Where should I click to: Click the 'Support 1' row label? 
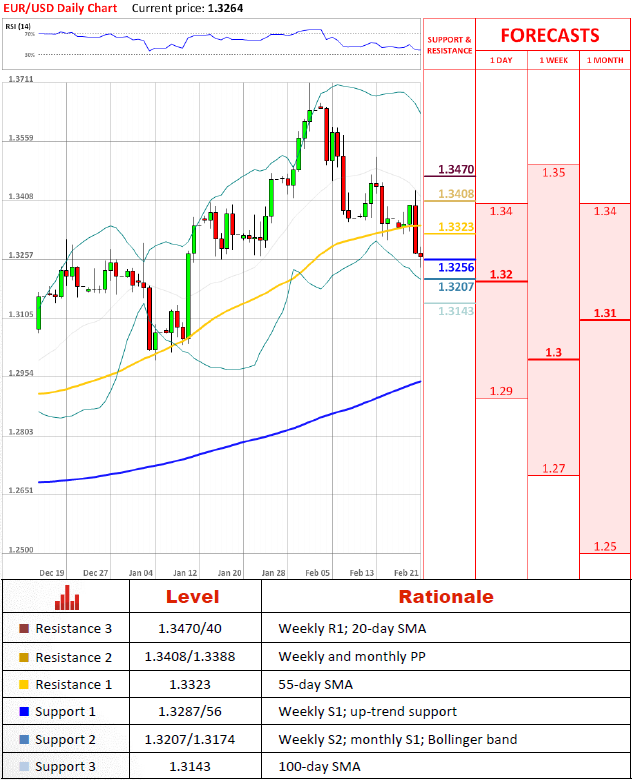click(x=65, y=712)
